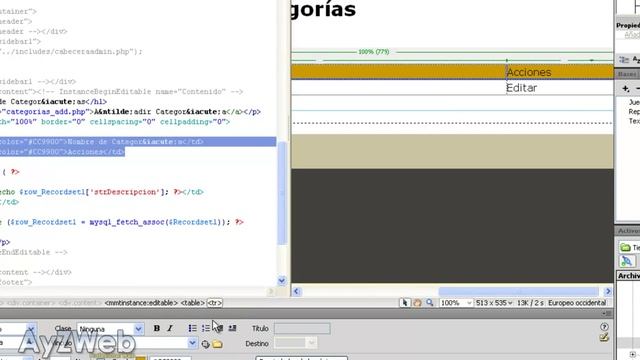Click the Título input field
The image size is (640, 360).
[302, 329]
